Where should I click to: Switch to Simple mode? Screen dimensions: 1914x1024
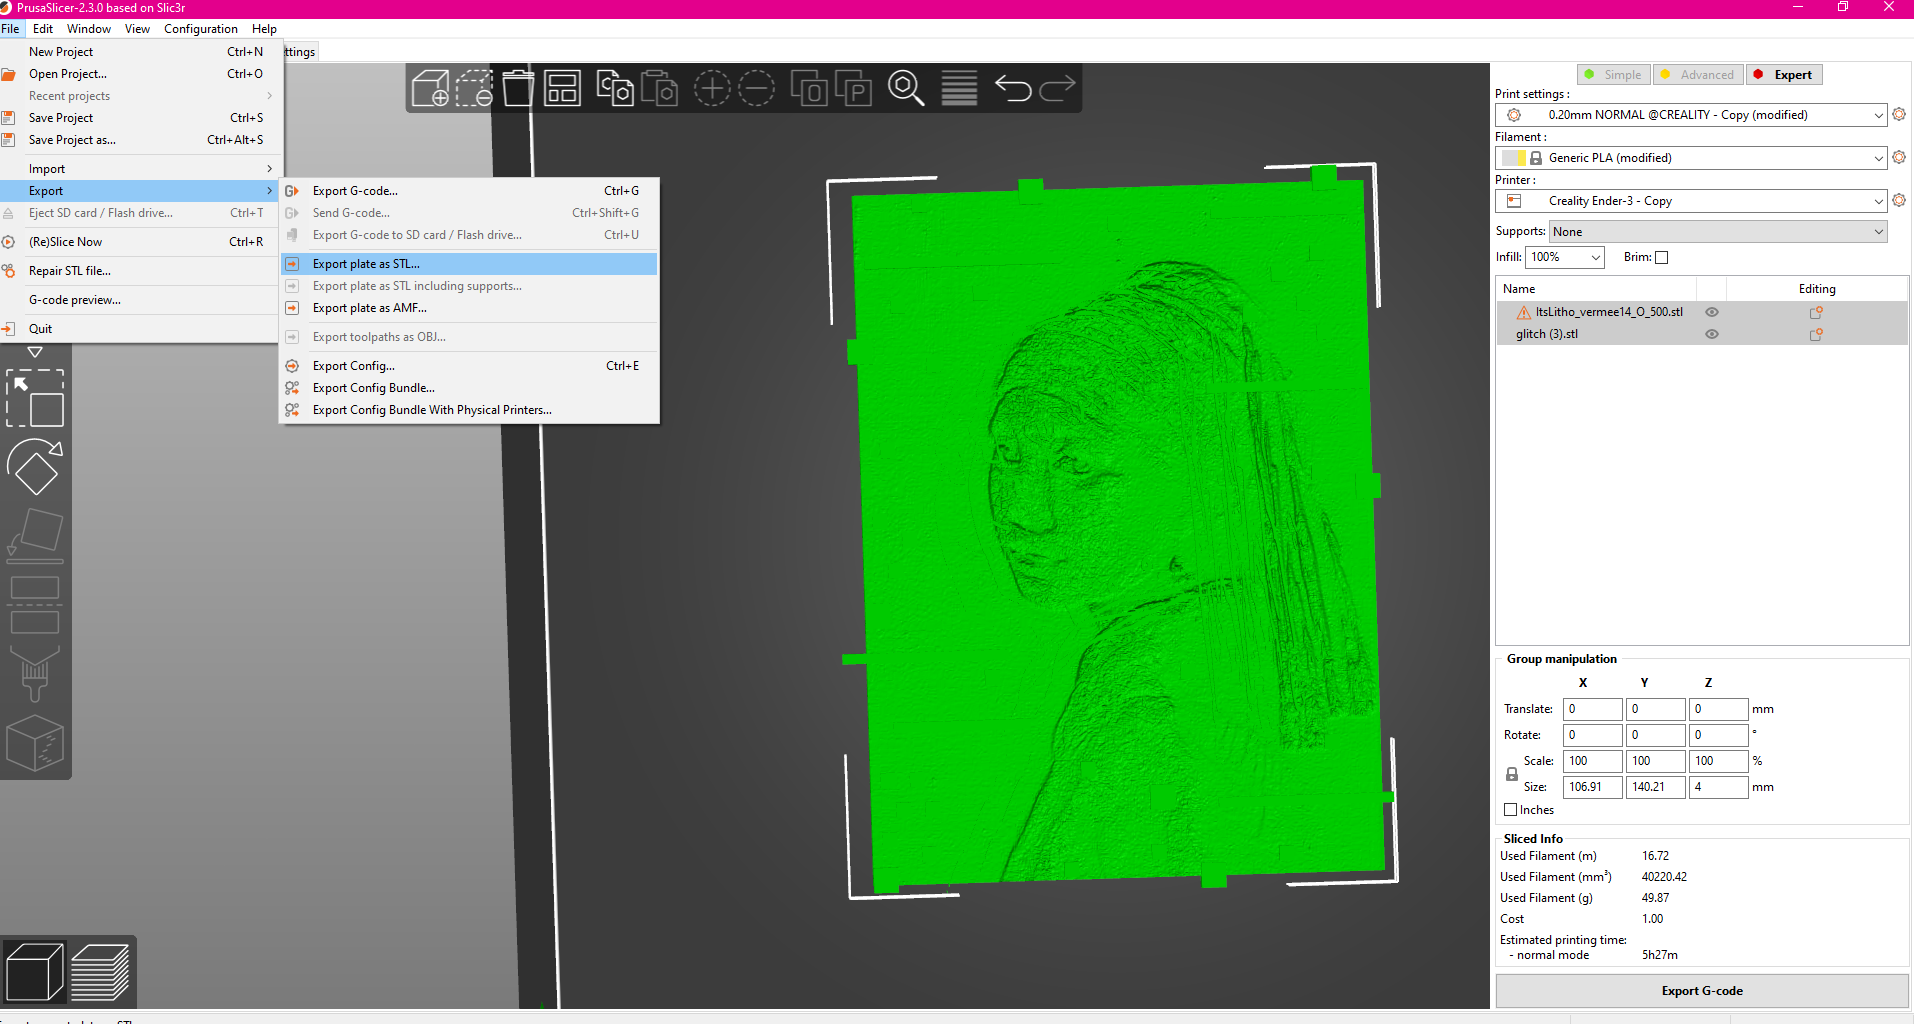point(1613,75)
